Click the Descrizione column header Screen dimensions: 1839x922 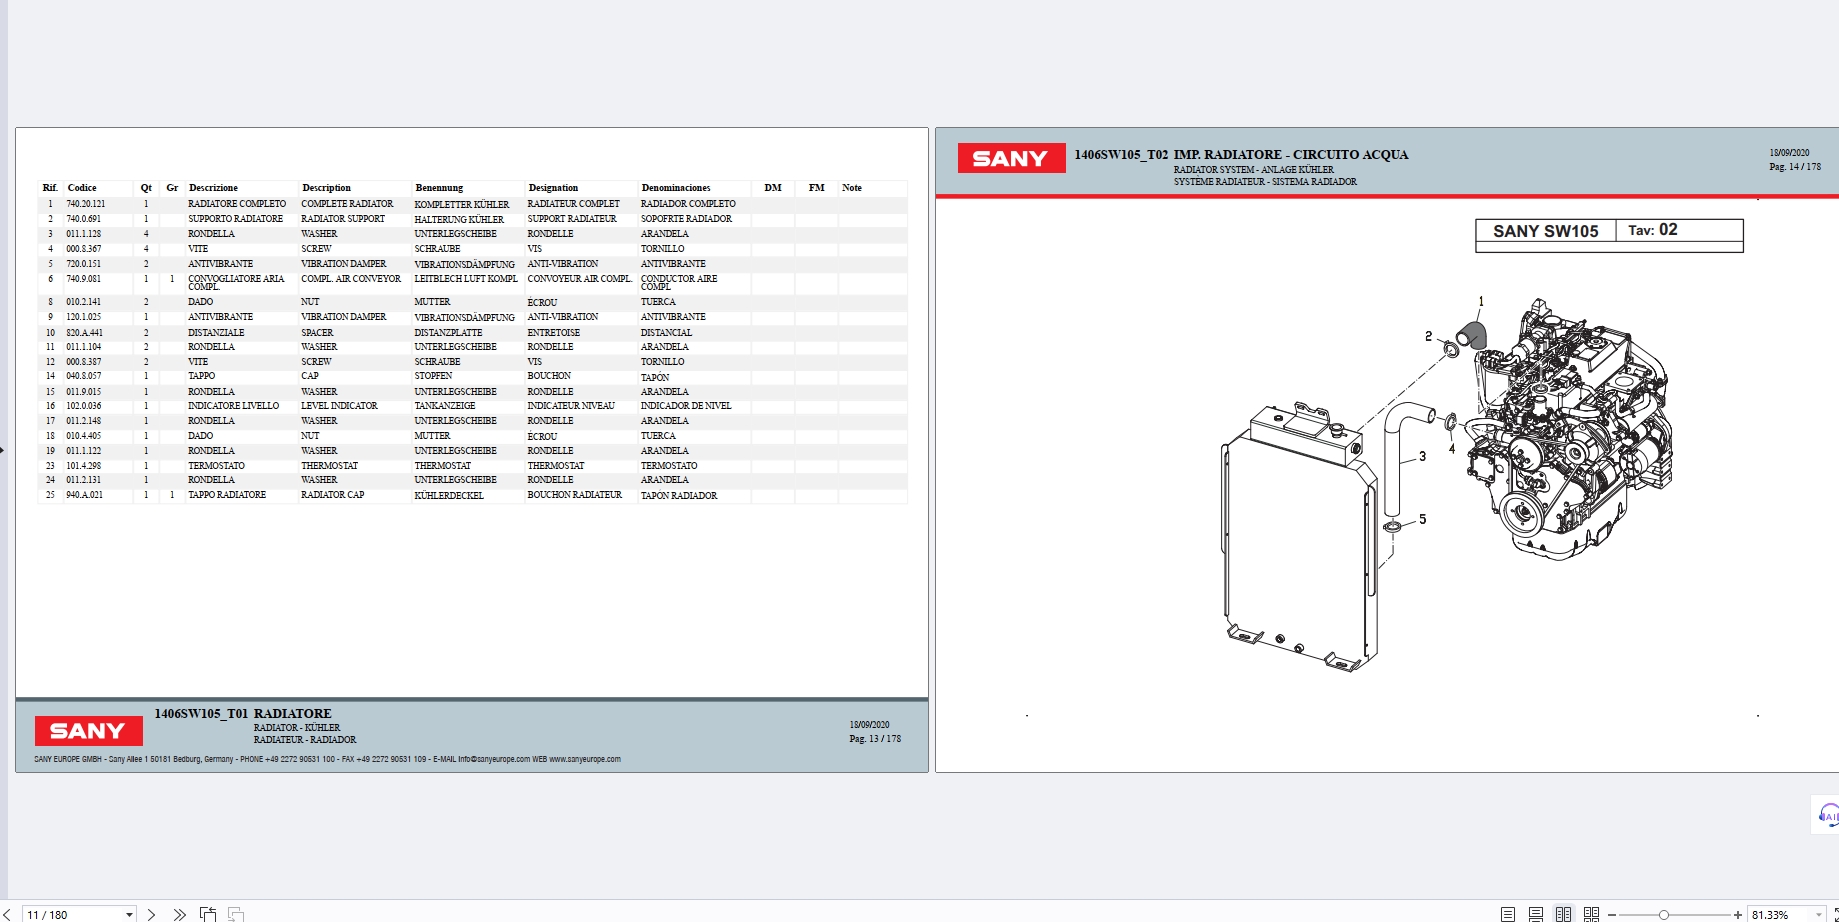[x=213, y=188]
